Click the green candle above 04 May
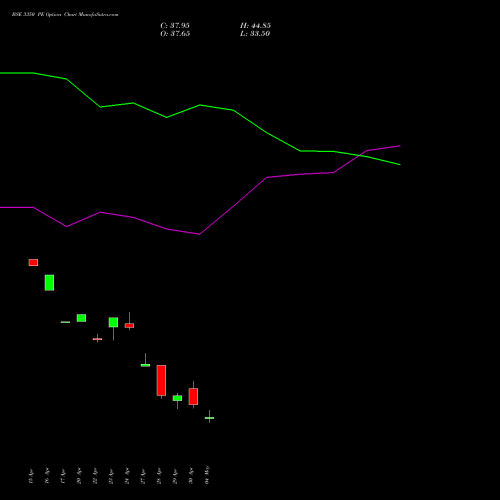The image size is (500, 500). coord(209,417)
